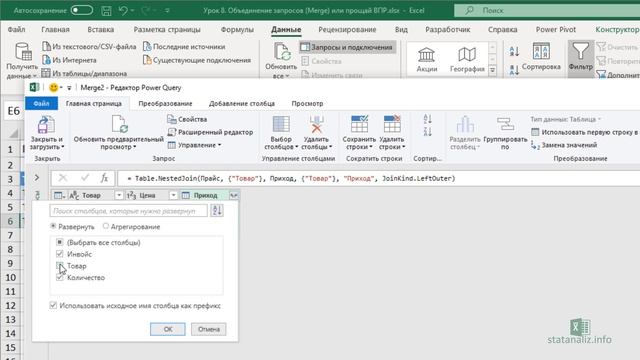Switch to Transform (Преобразование) tab

[165, 104]
